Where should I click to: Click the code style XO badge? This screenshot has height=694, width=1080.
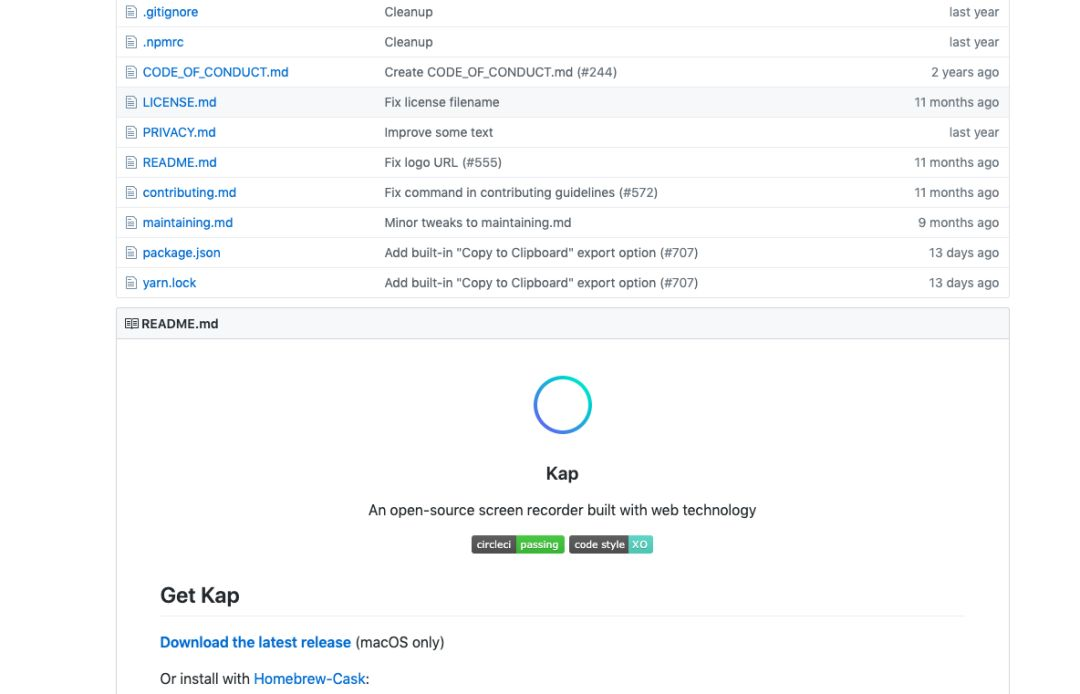pyautogui.click(x=610, y=545)
